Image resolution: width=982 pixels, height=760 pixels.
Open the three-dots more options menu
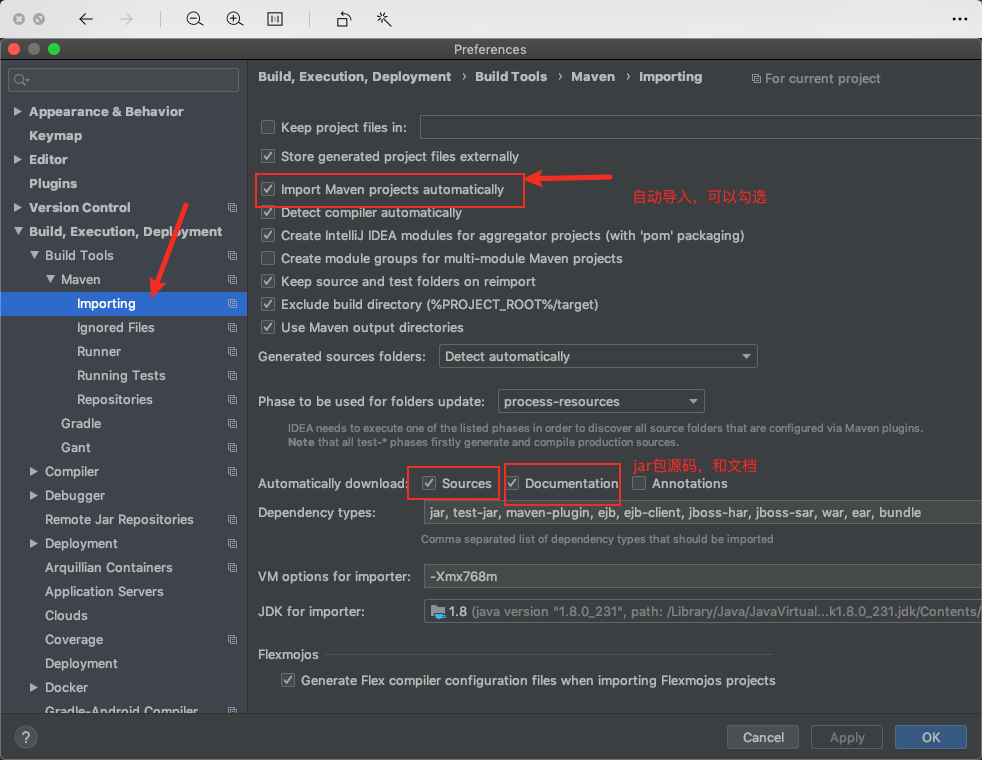point(959,19)
